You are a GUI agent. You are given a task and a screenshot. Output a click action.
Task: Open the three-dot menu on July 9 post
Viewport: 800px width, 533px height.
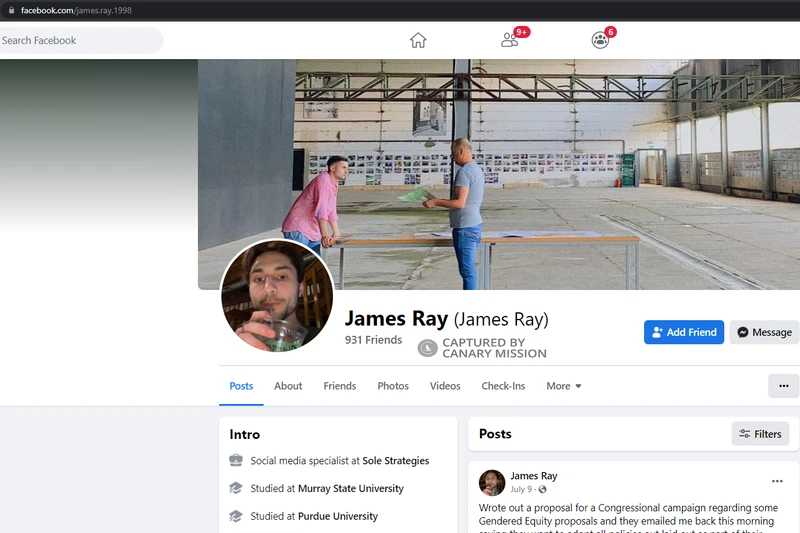(777, 481)
